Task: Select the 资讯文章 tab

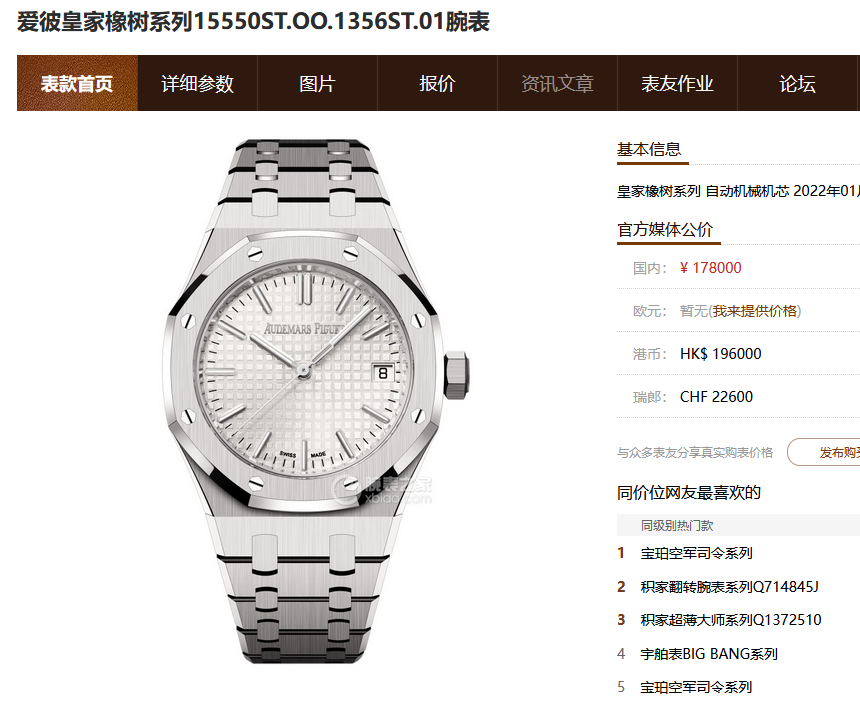Action: (557, 83)
